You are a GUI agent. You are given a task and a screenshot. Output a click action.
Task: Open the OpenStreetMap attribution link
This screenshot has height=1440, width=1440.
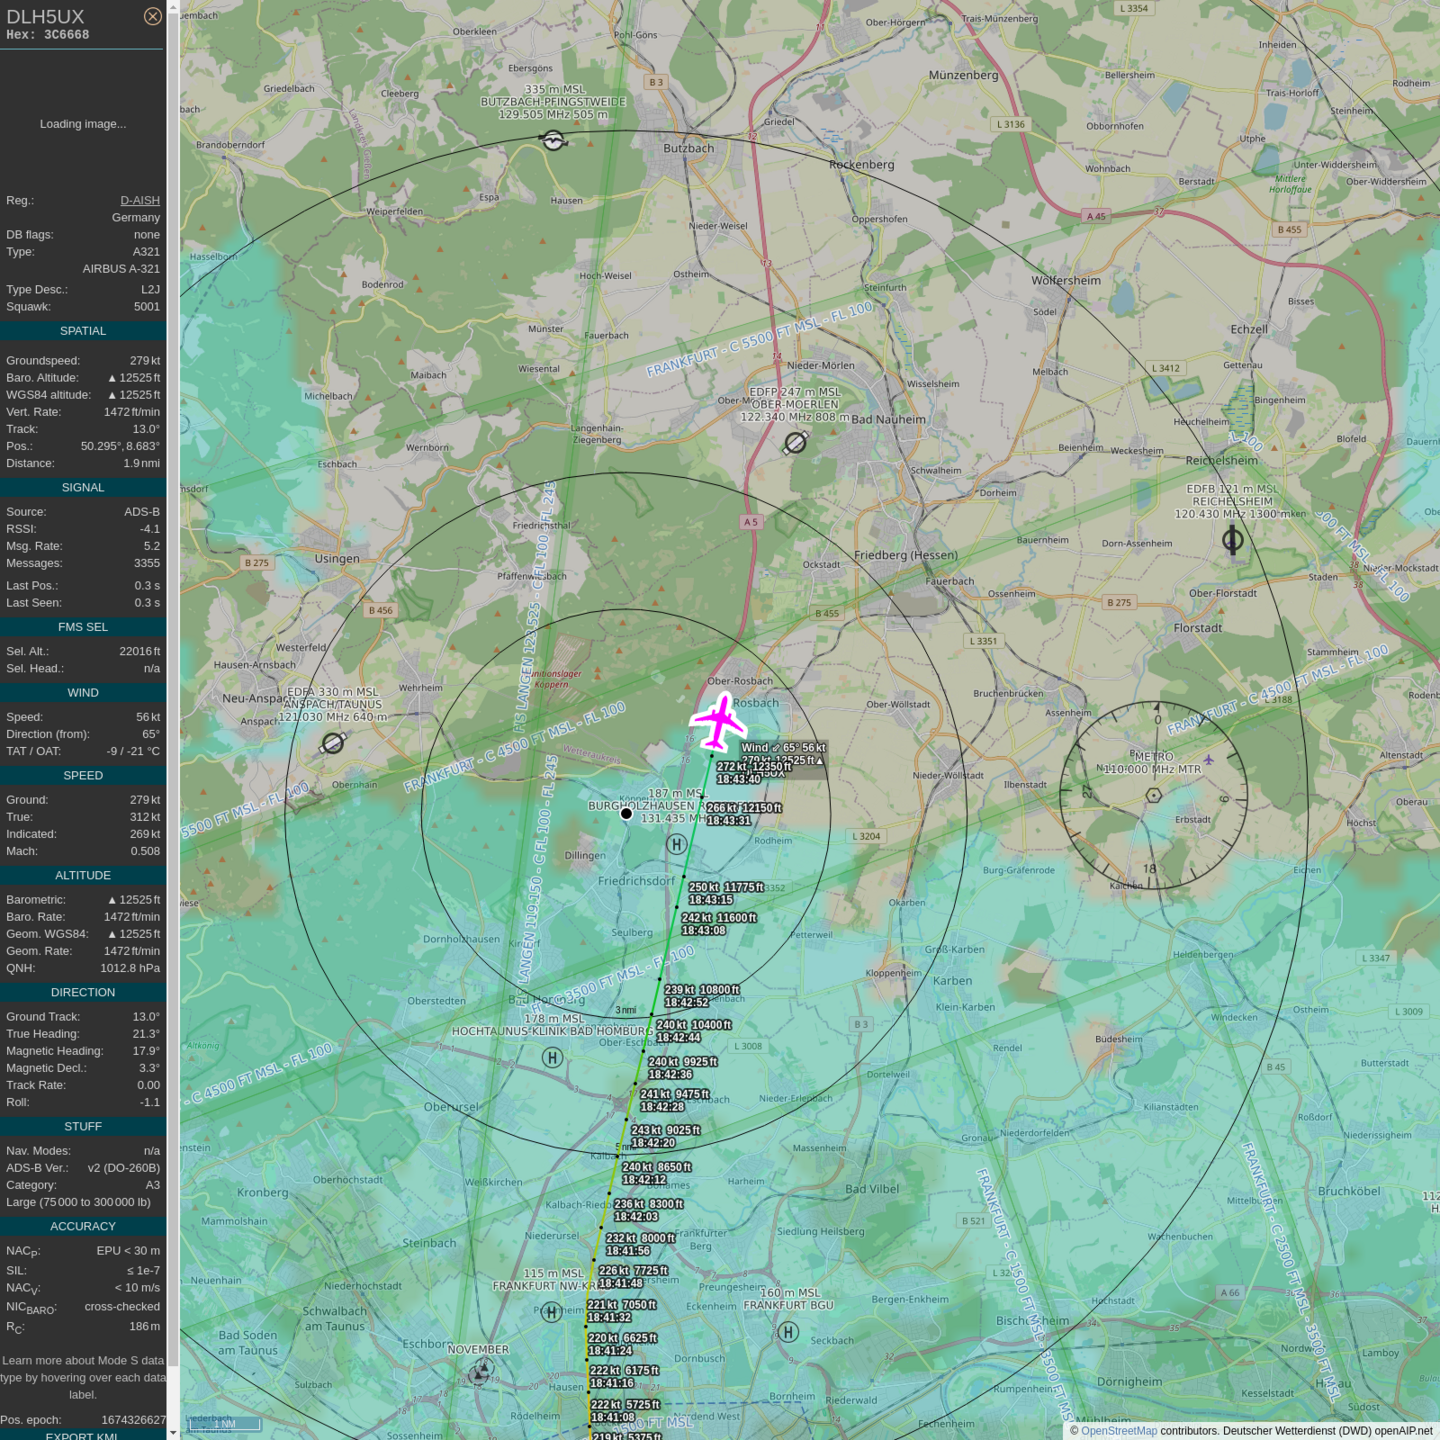tap(1118, 1431)
